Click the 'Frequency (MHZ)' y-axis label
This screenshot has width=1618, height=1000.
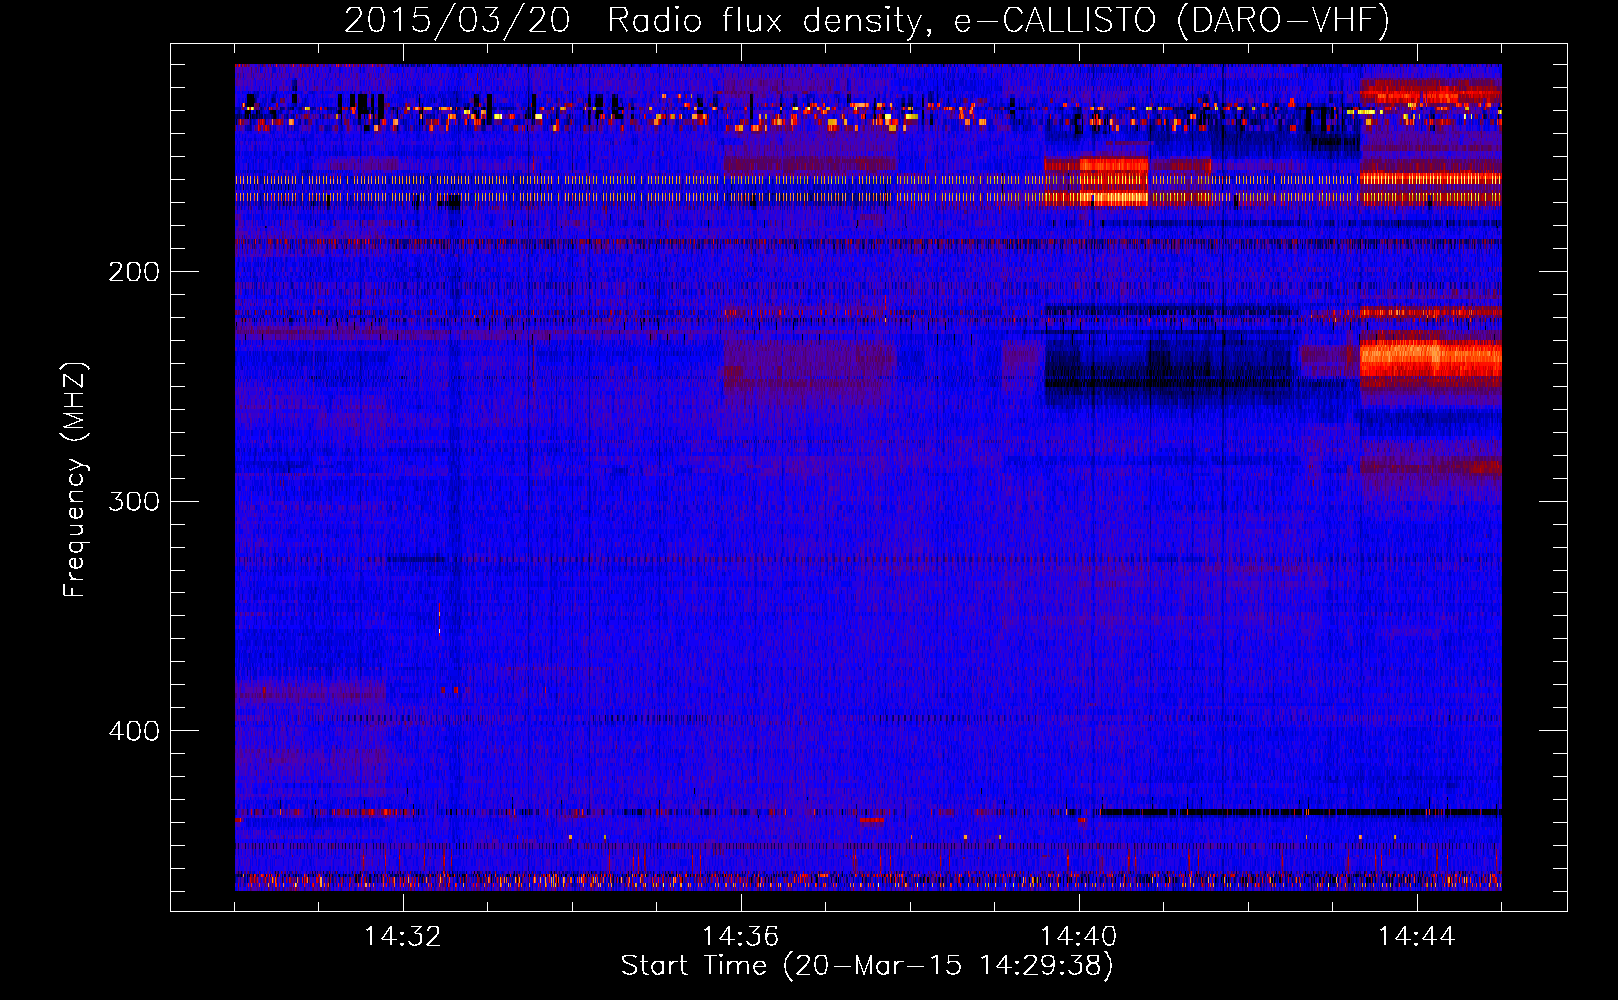point(75,479)
